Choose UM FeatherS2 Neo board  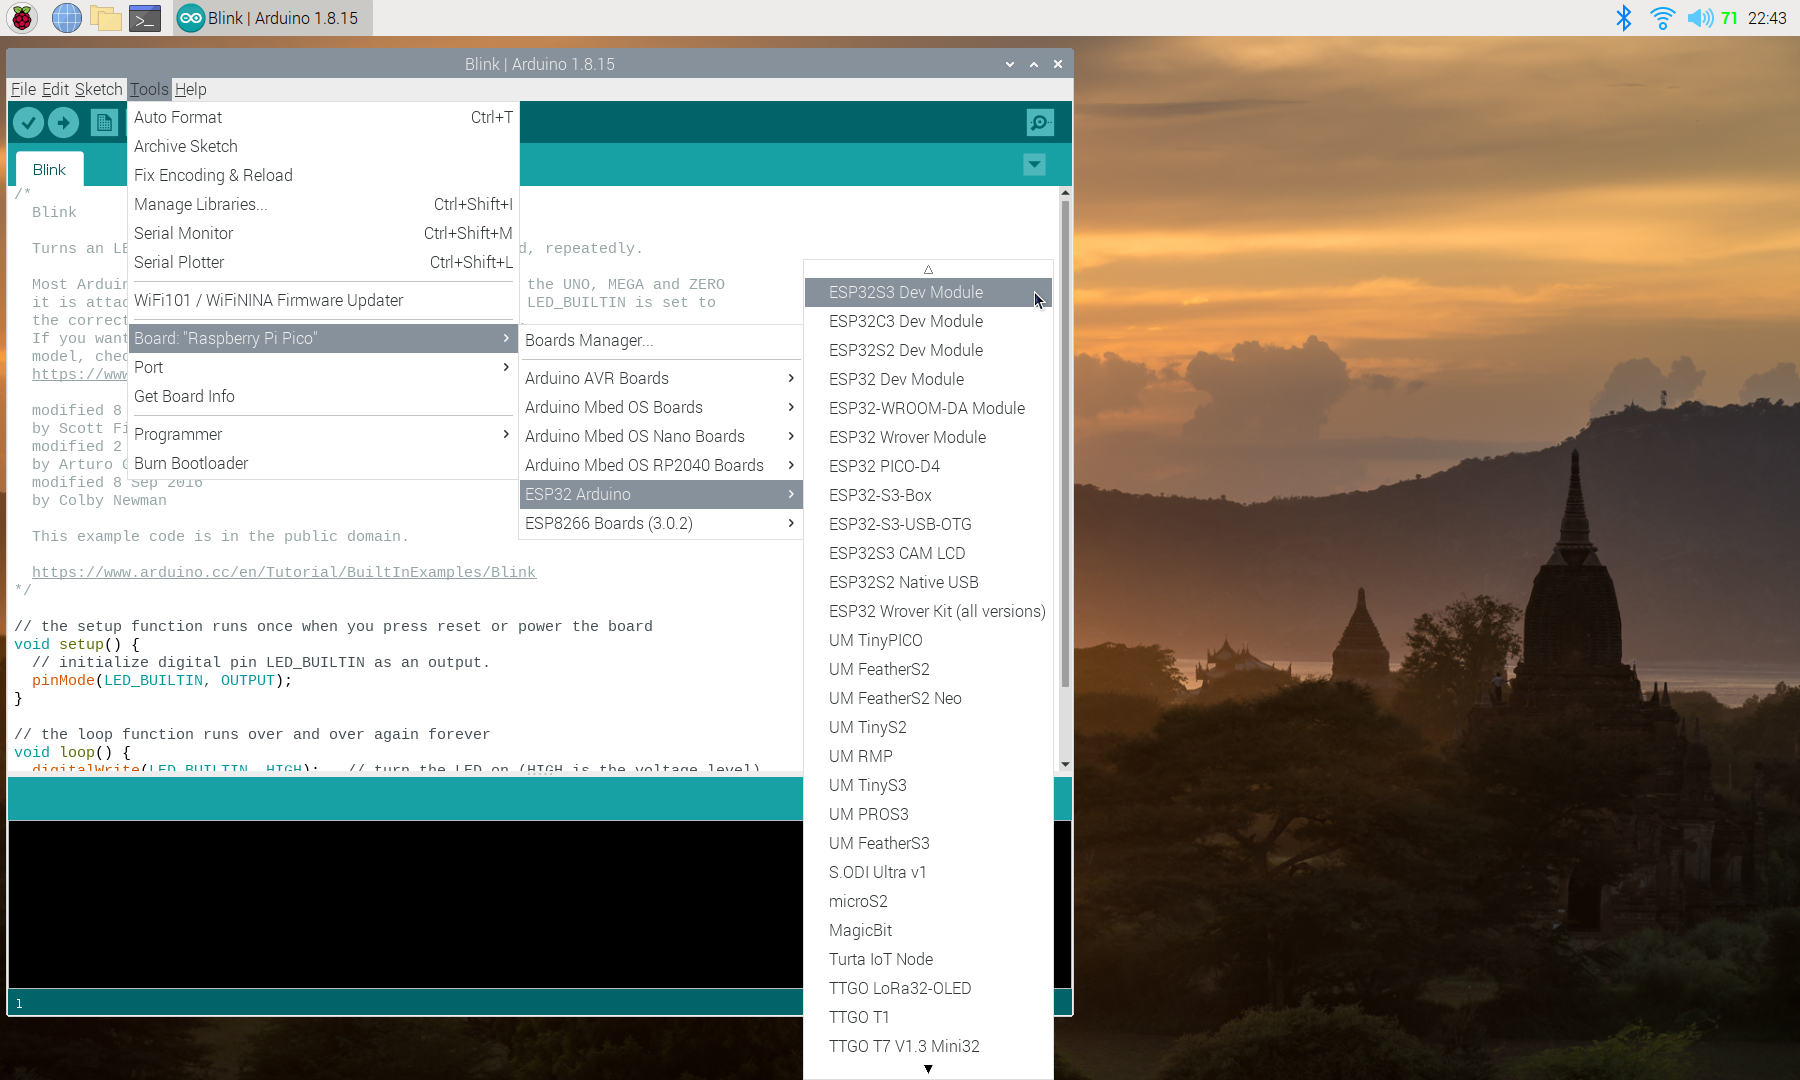[x=928, y=698]
